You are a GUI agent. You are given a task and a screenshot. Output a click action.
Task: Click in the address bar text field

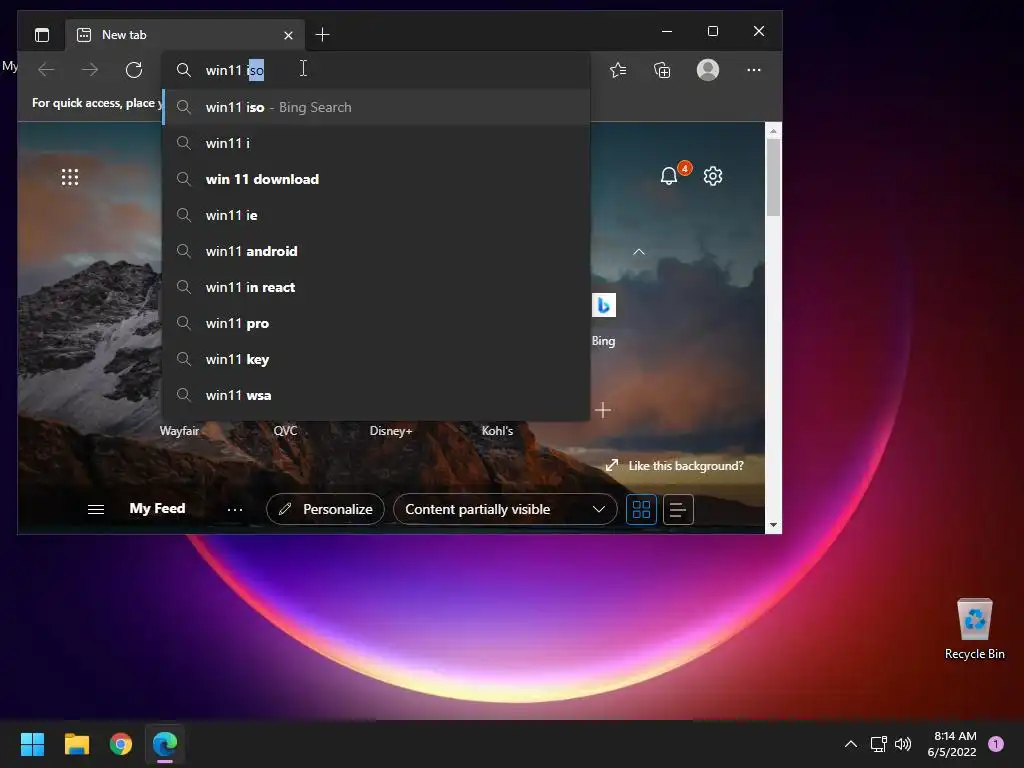pos(376,70)
